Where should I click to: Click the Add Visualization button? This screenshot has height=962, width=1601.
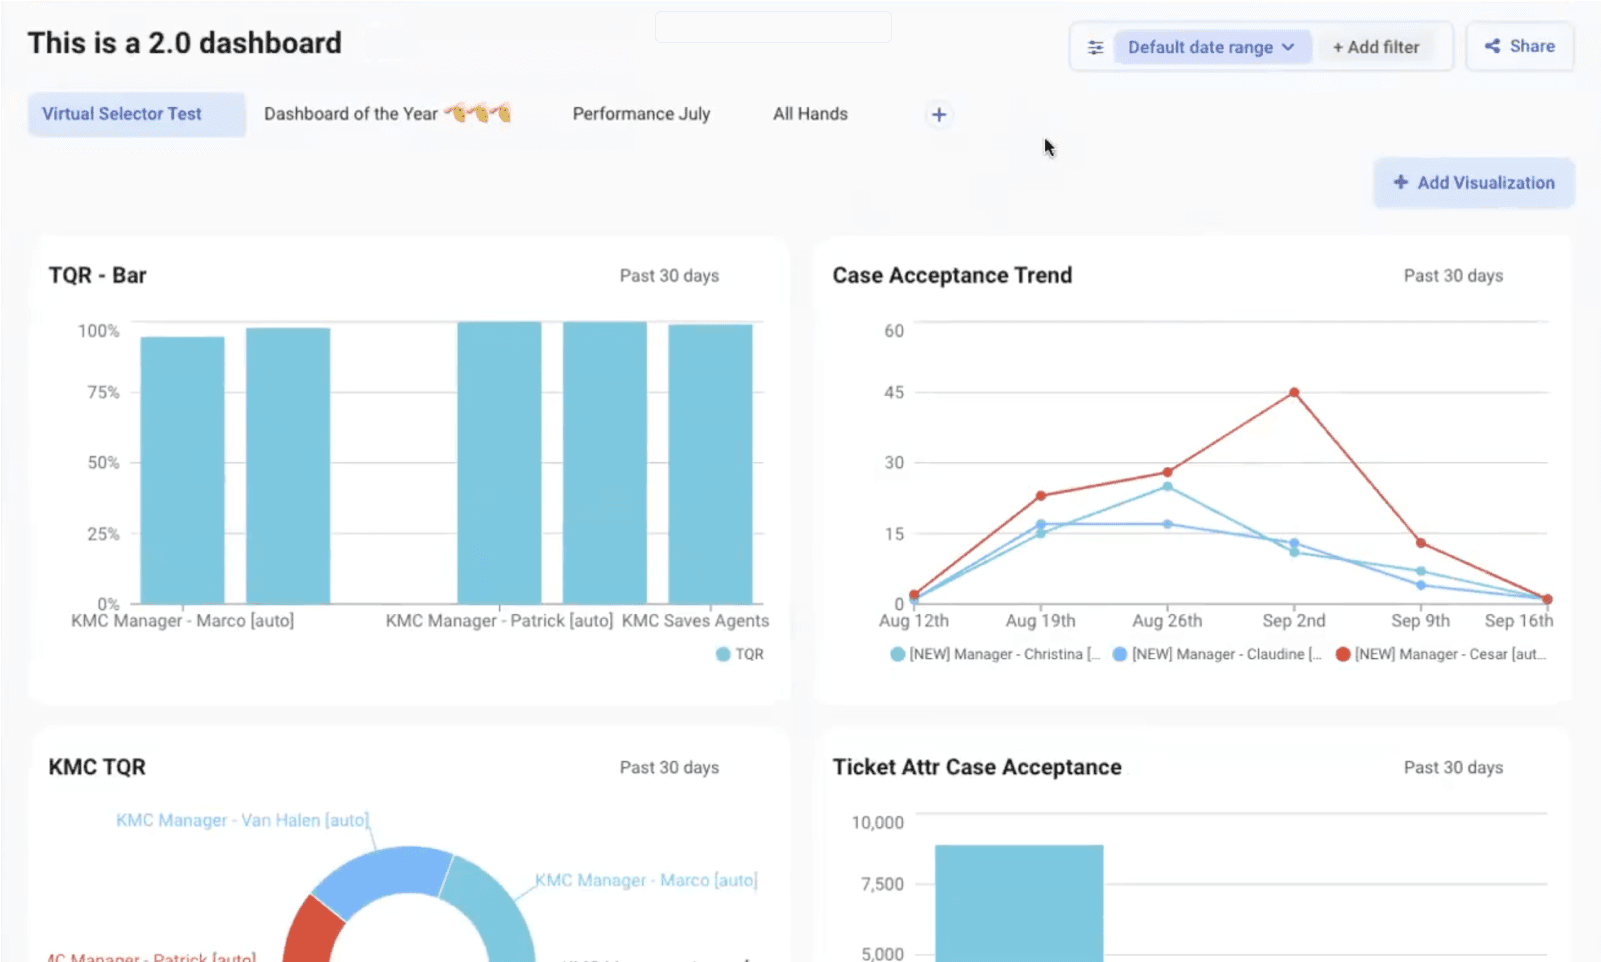[1473, 183]
